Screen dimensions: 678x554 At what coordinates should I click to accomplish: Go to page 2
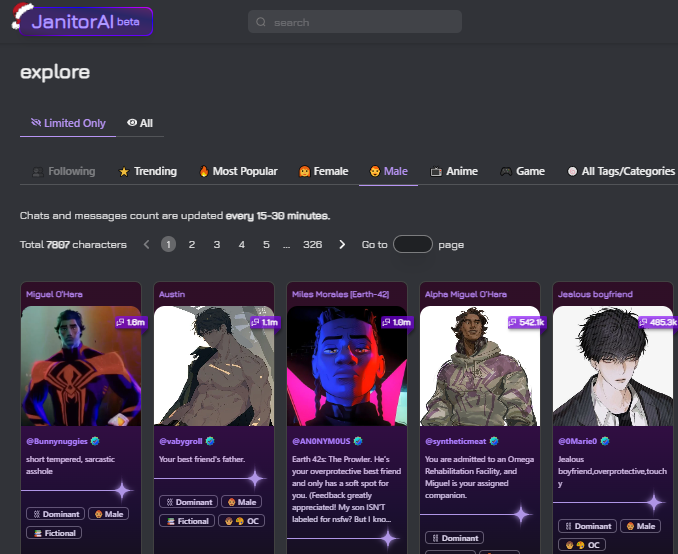tap(192, 245)
